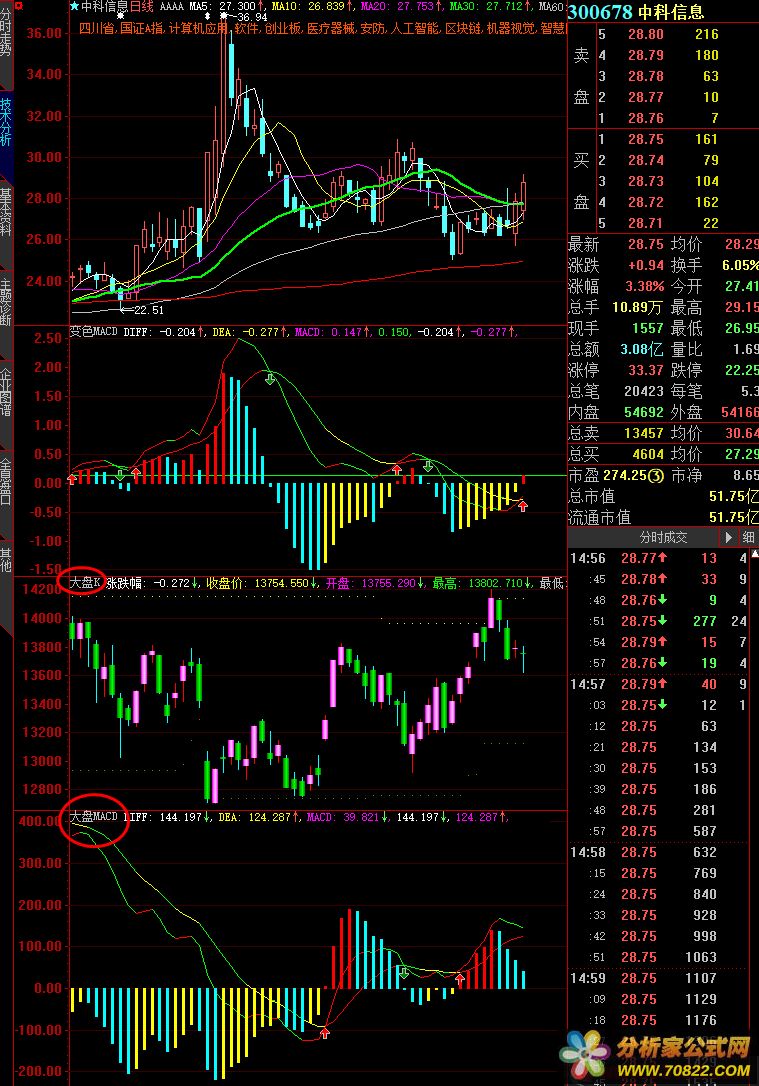
Task: Click the 变色MACD indicator label
Action: point(94,332)
